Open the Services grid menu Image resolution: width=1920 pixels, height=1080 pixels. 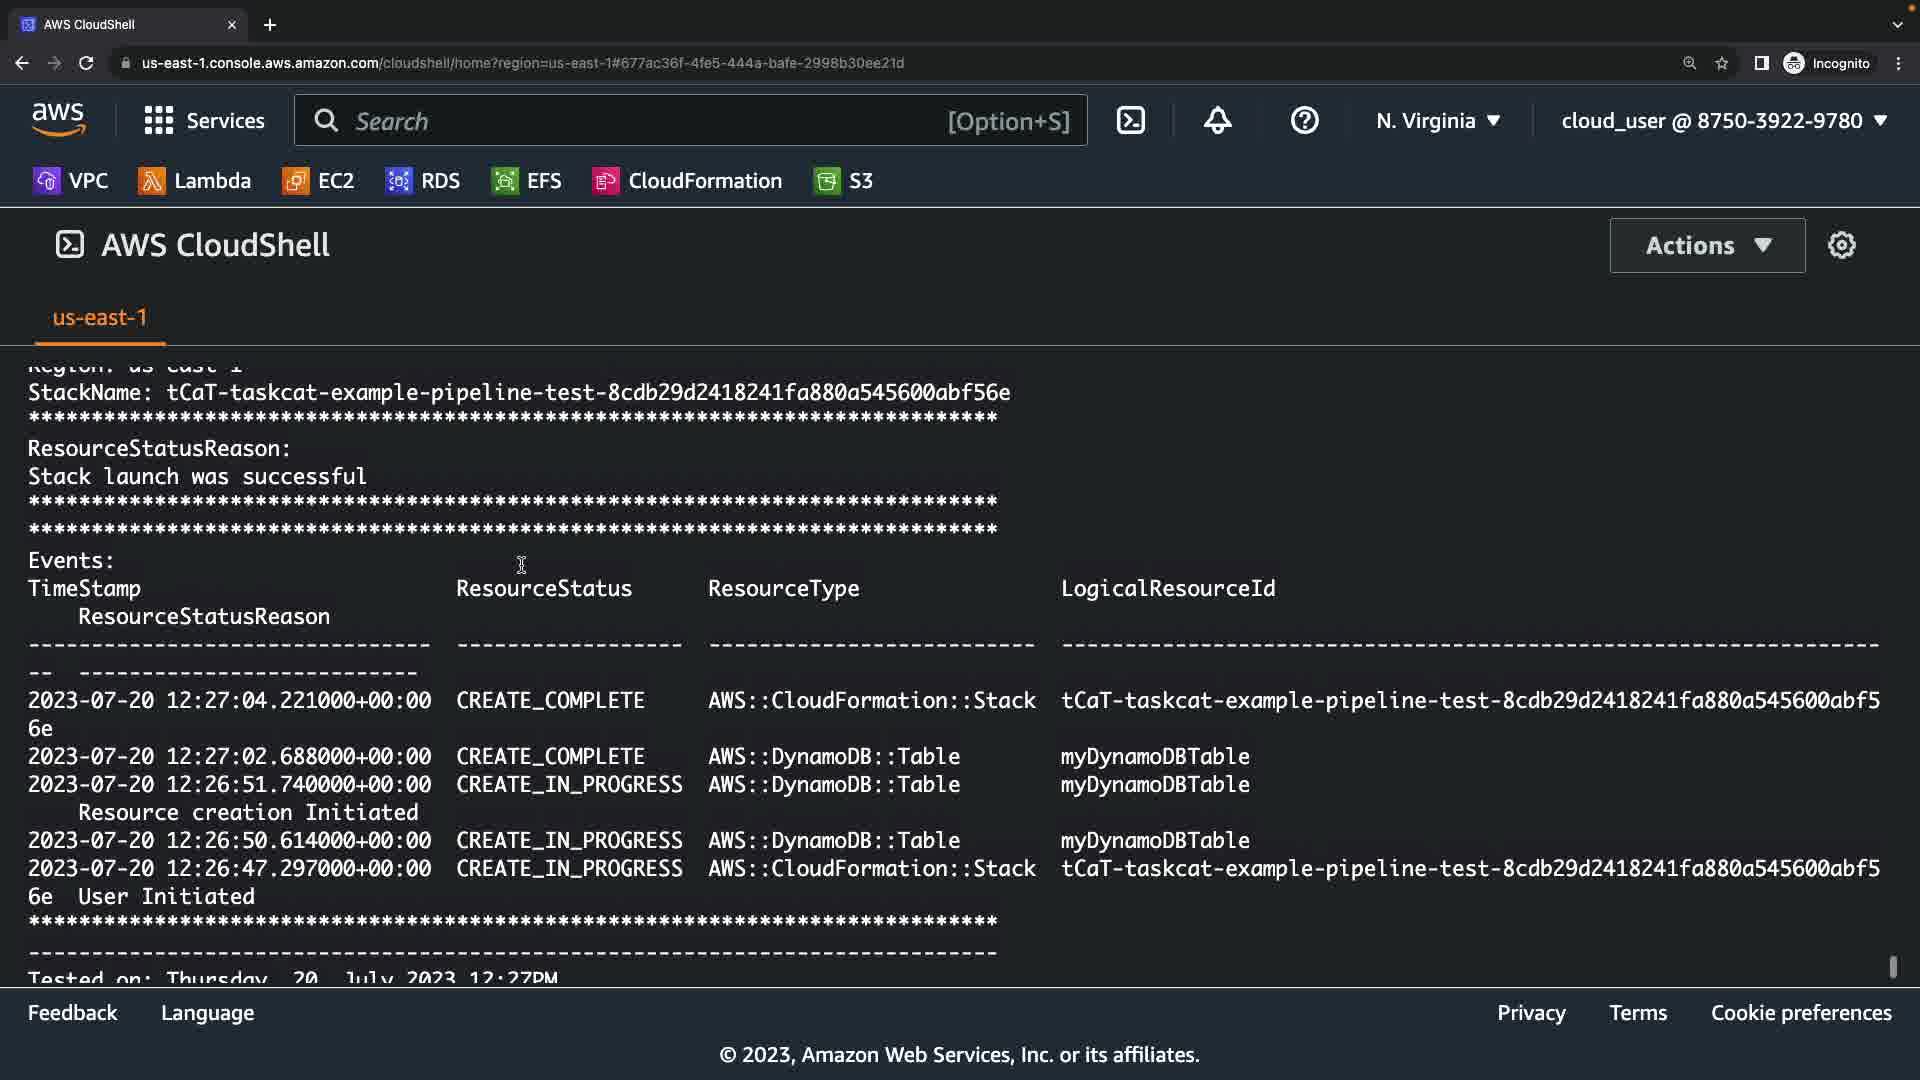[x=204, y=121]
